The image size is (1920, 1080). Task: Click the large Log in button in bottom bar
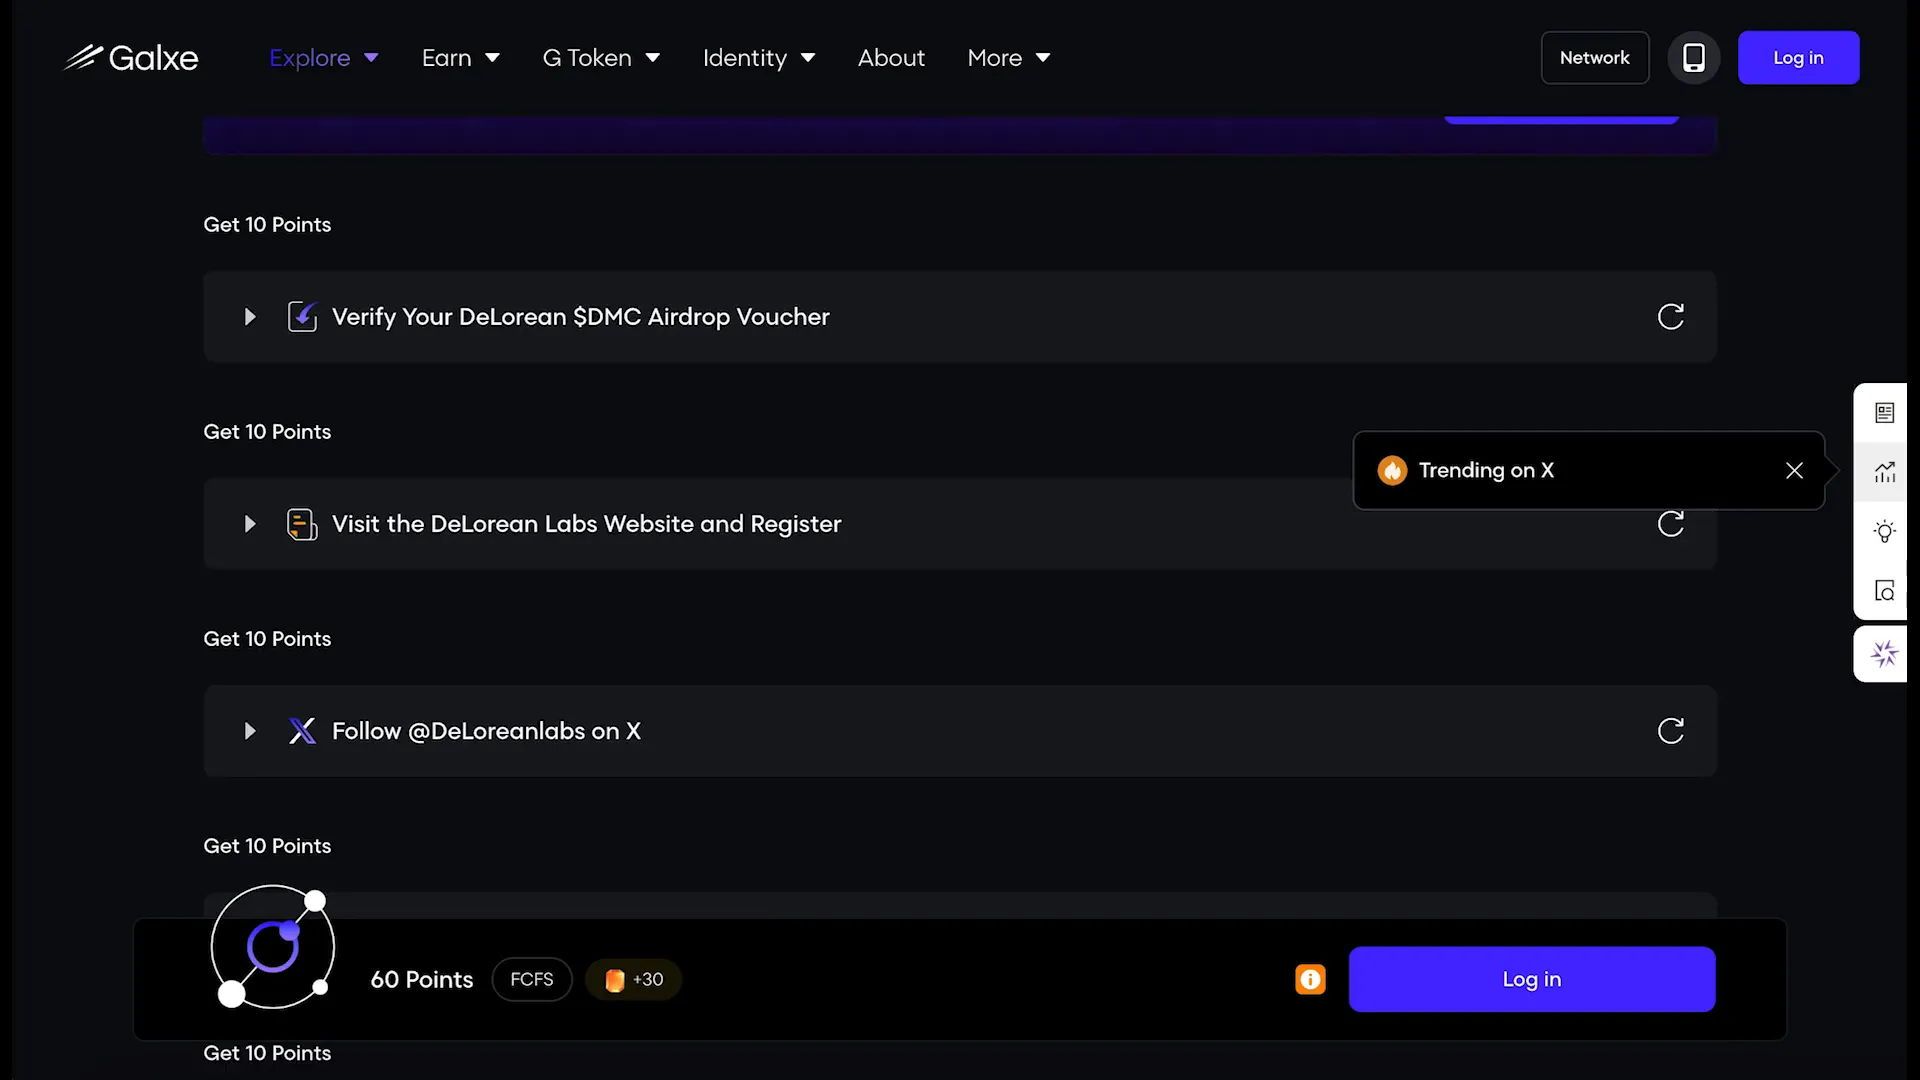[x=1532, y=979]
